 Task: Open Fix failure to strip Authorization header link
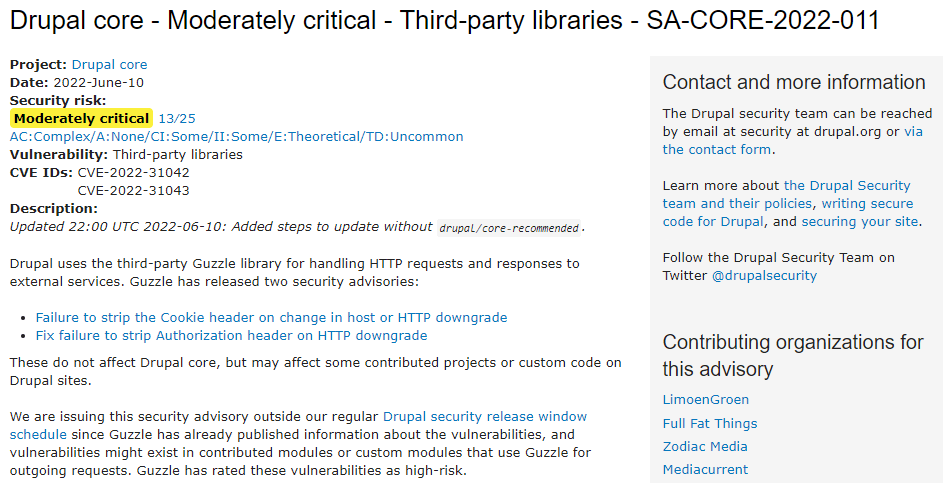click(x=232, y=336)
